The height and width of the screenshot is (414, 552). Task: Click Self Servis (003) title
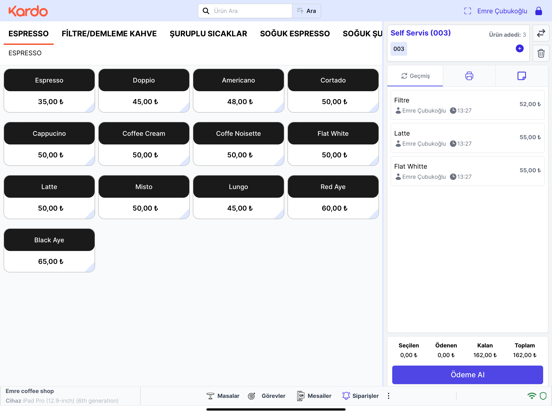pos(420,33)
